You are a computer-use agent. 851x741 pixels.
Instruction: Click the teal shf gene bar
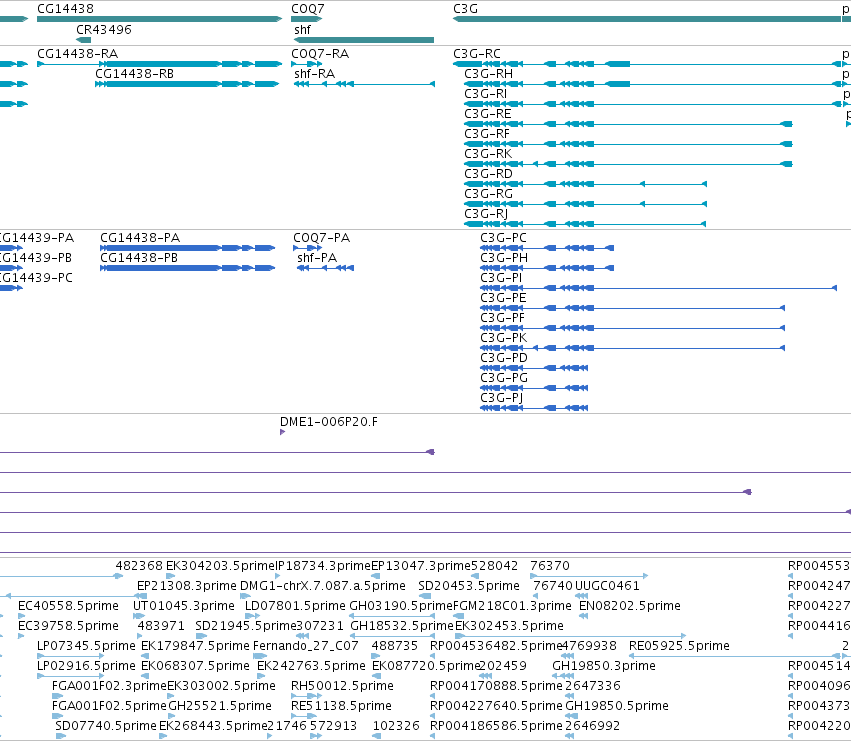click(364, 40)
